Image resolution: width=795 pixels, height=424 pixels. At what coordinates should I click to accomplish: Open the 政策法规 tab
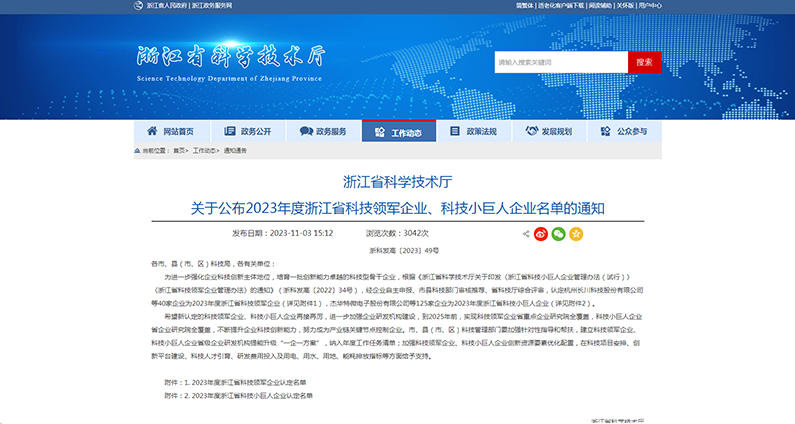coord(474,131)
